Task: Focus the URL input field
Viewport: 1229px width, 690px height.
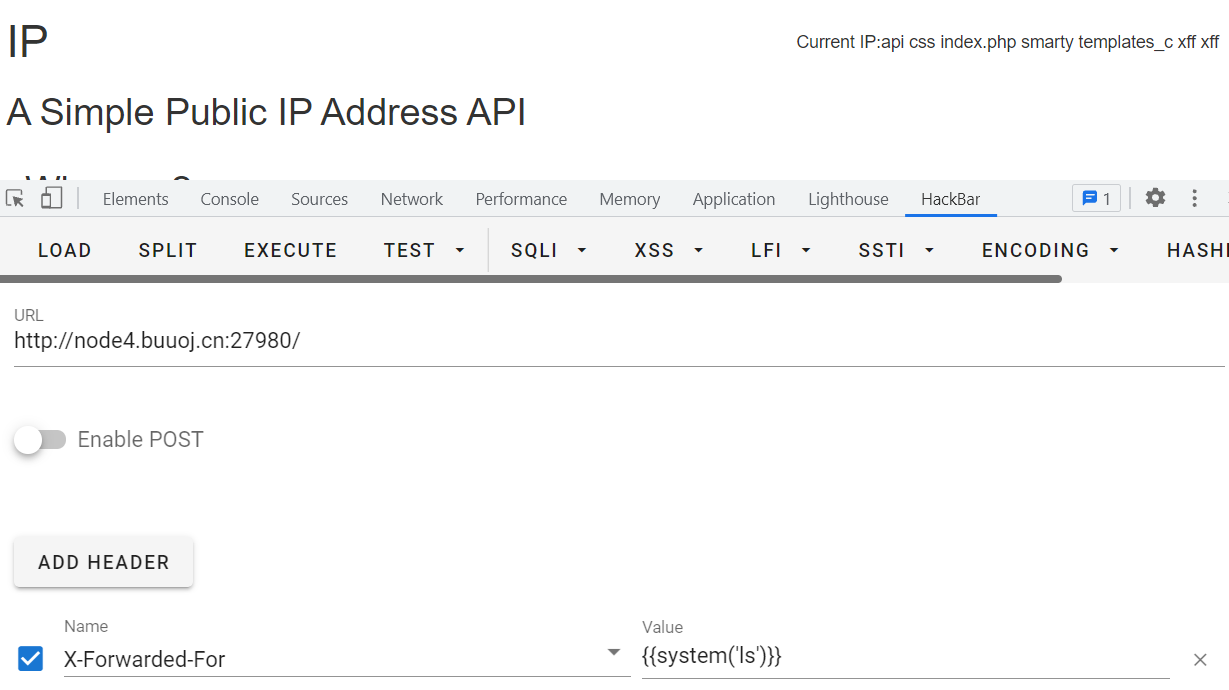Action: [x=619, y=340]
